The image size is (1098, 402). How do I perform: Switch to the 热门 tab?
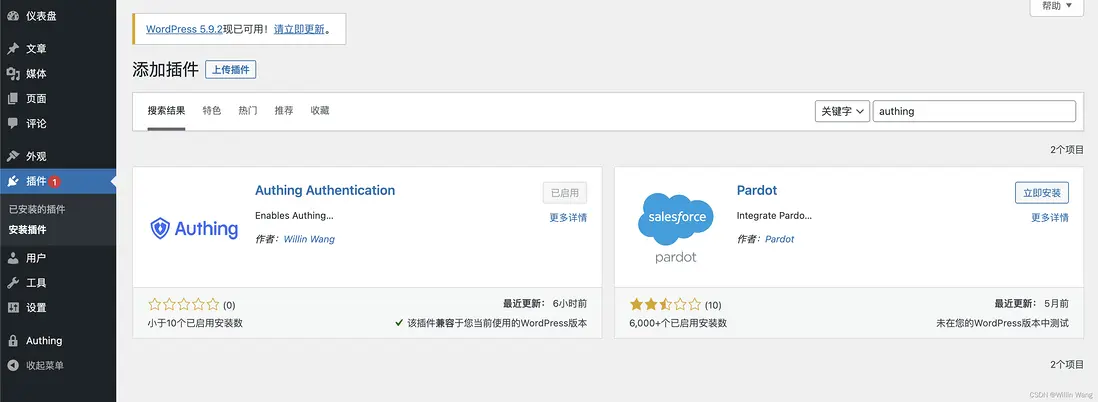click(248, 111)
